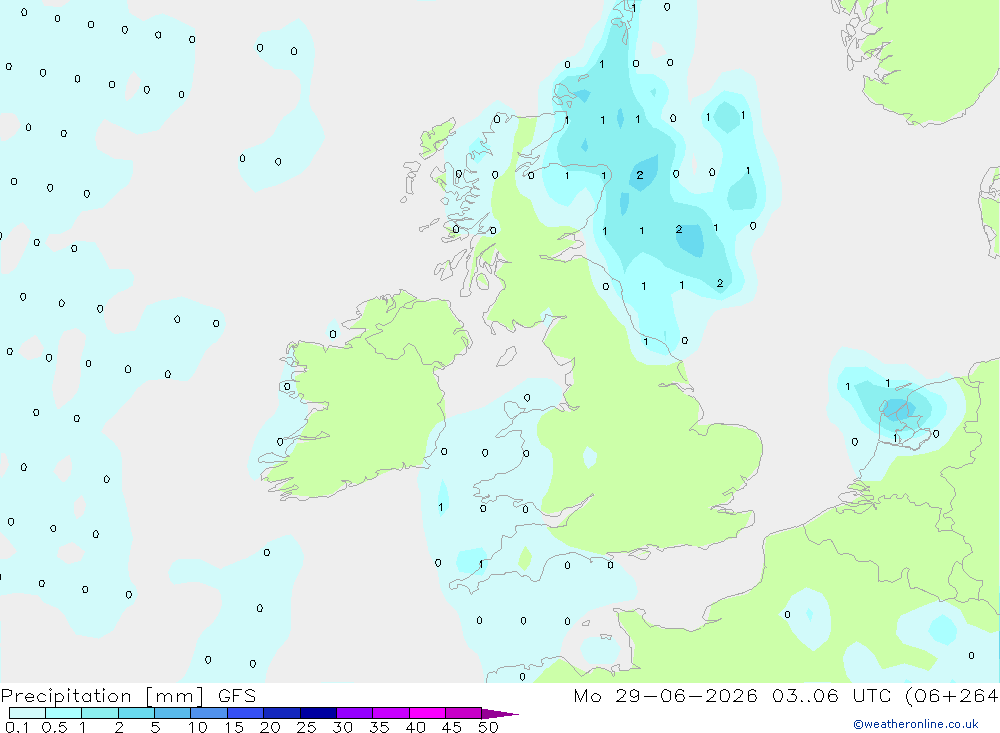Select the 40–45 mm magenta legend swatch
The height and width of the screenshot is (733, 1000).
[x=427, y=713]
